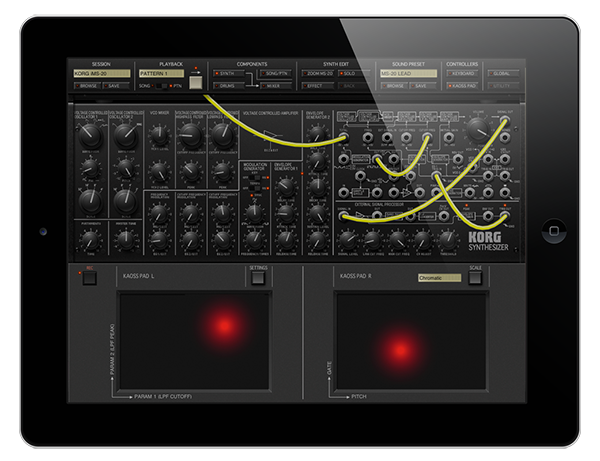This screenshot has height=461, width=600.
Task: Open the EFFECT editor
Action: [x=318, y=86]
